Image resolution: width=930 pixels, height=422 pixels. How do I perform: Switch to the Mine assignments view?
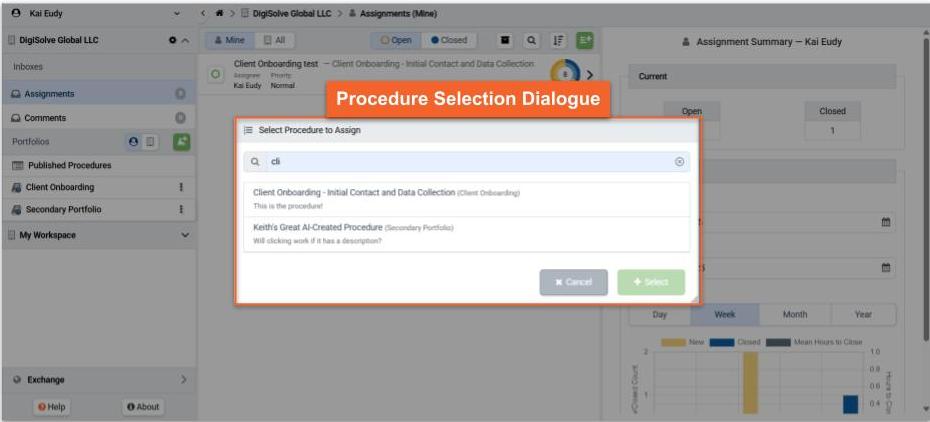point(229,40)
